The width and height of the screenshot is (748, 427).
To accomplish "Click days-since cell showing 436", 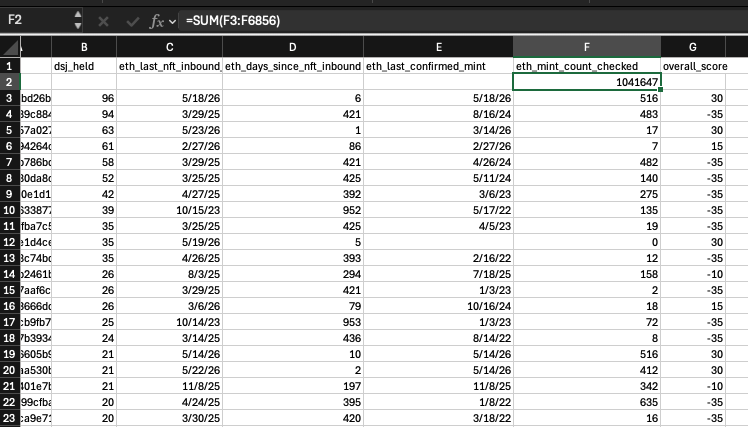I will pyautogui.click(x=293, y=338).
